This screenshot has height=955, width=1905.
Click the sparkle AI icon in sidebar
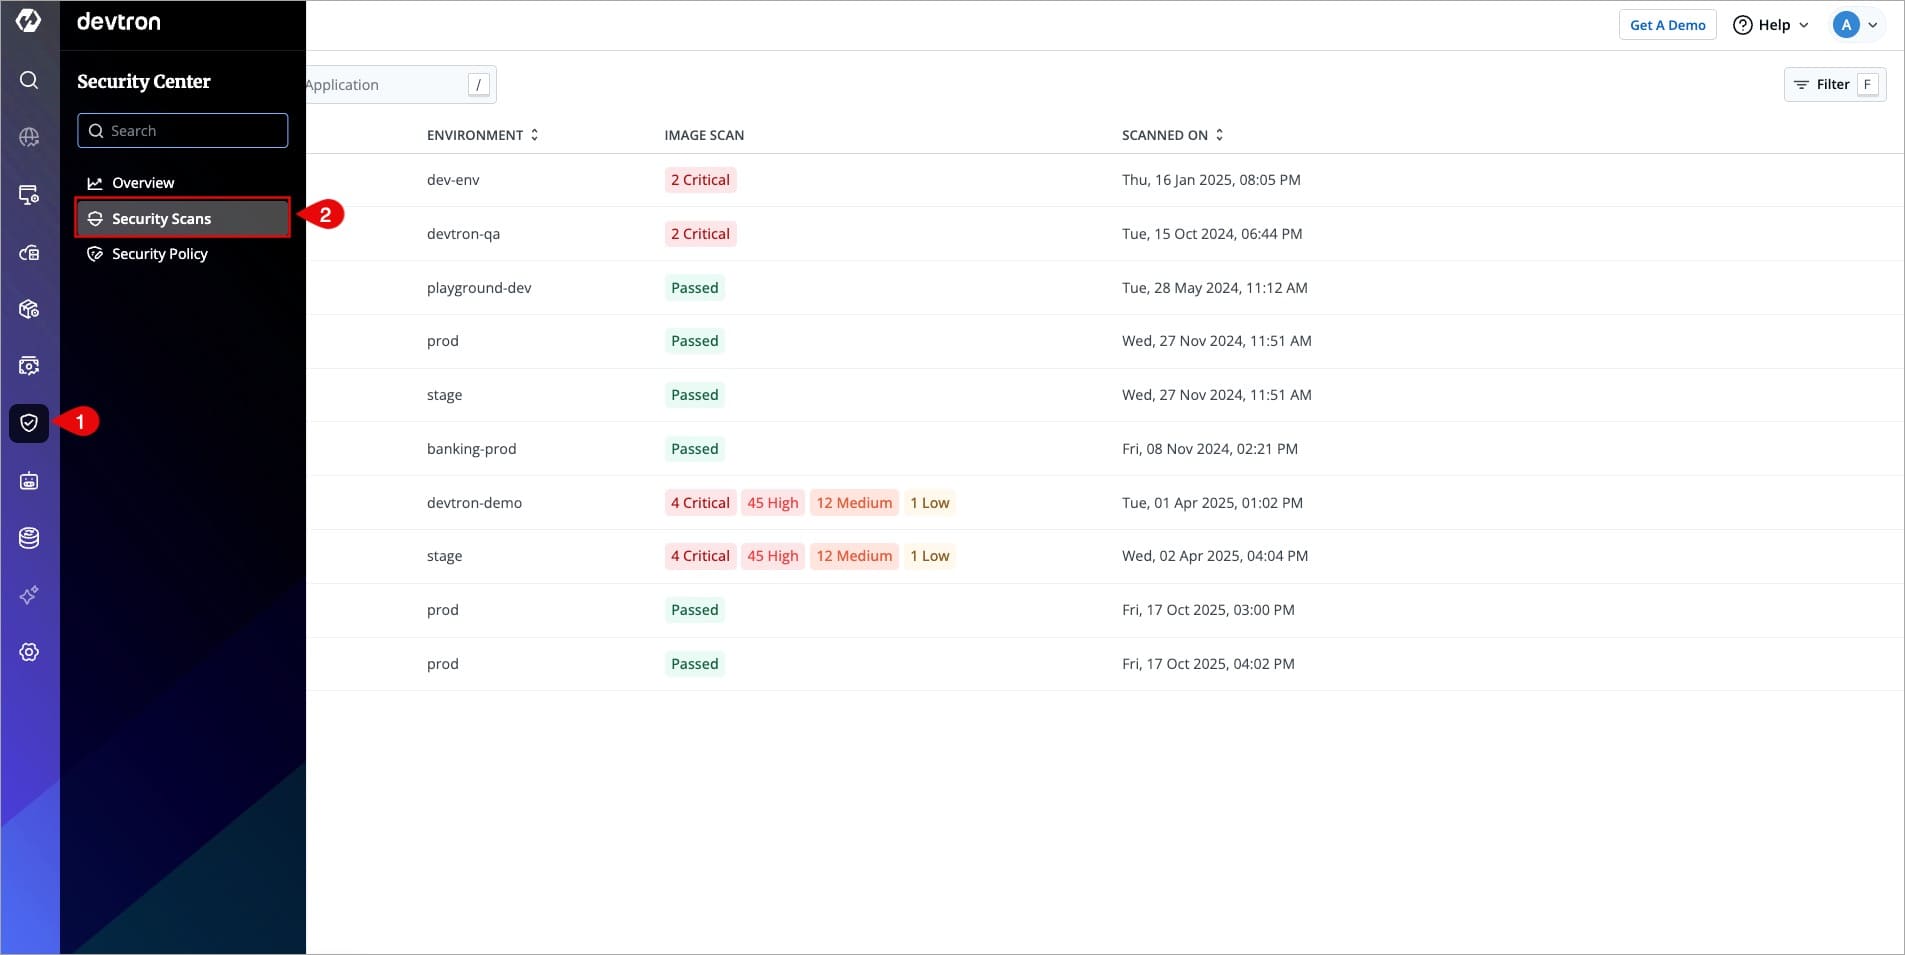click(29, 595)
